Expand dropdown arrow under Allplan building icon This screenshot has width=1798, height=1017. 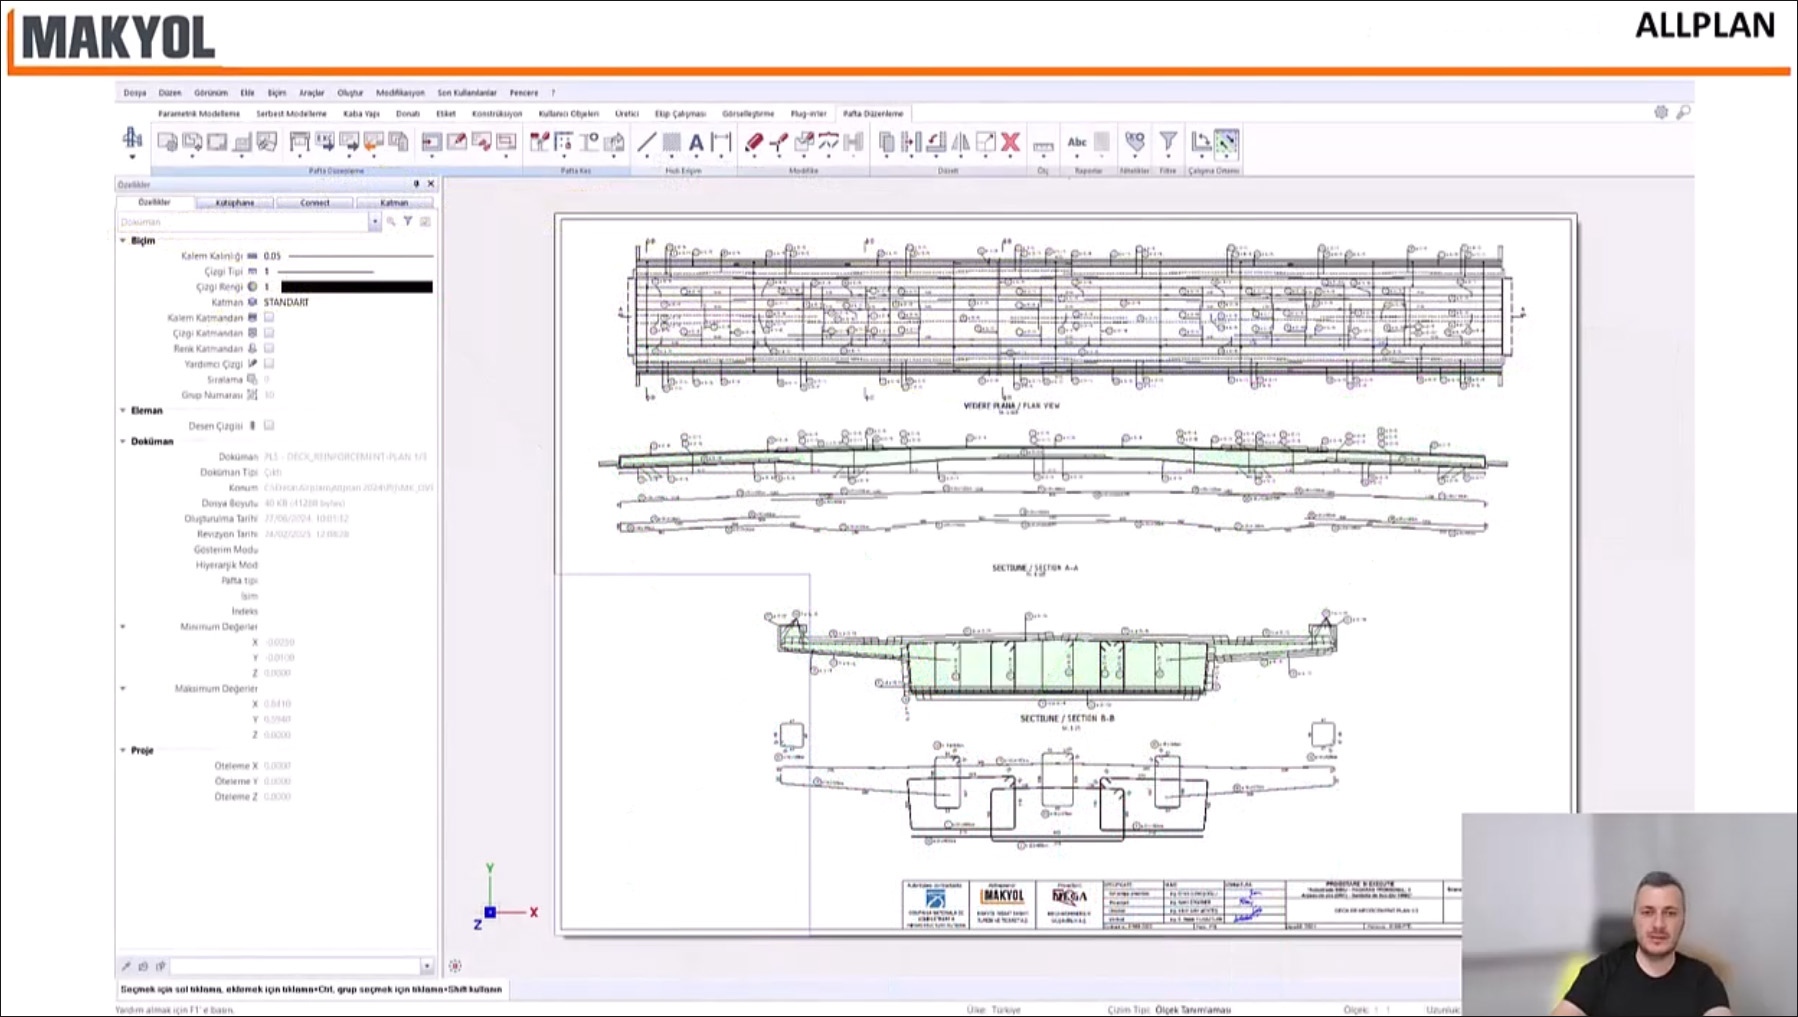click(x=132, y=157)
